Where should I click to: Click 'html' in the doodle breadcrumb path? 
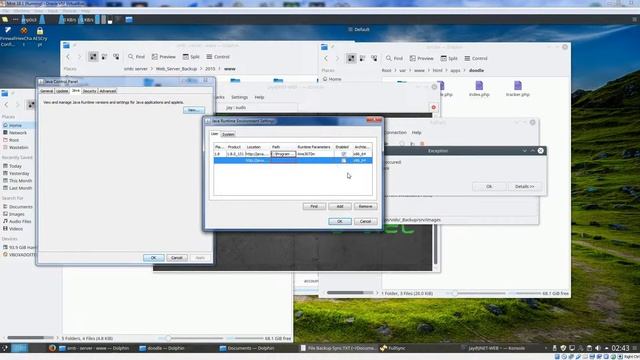pyautogui.click(x=438, y=70)
